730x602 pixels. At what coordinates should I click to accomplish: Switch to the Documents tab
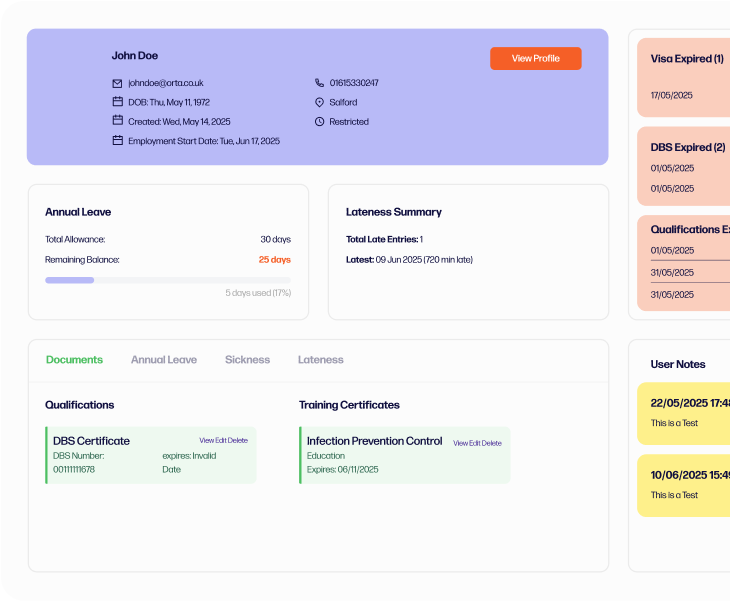coord(74,360)
